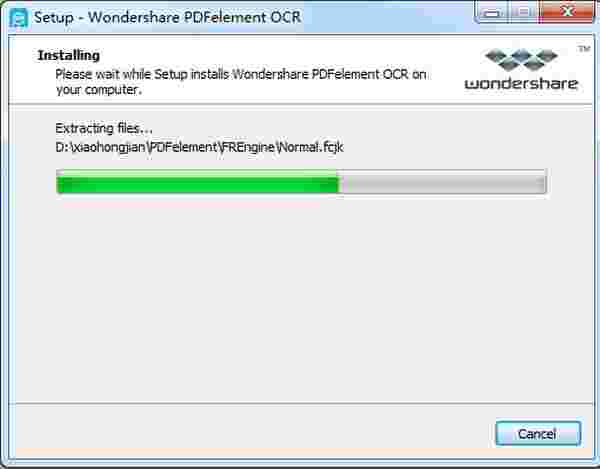Click the Normal.fcjk file path line
Viewport: 600px width, 469px height.
(199, 147)
